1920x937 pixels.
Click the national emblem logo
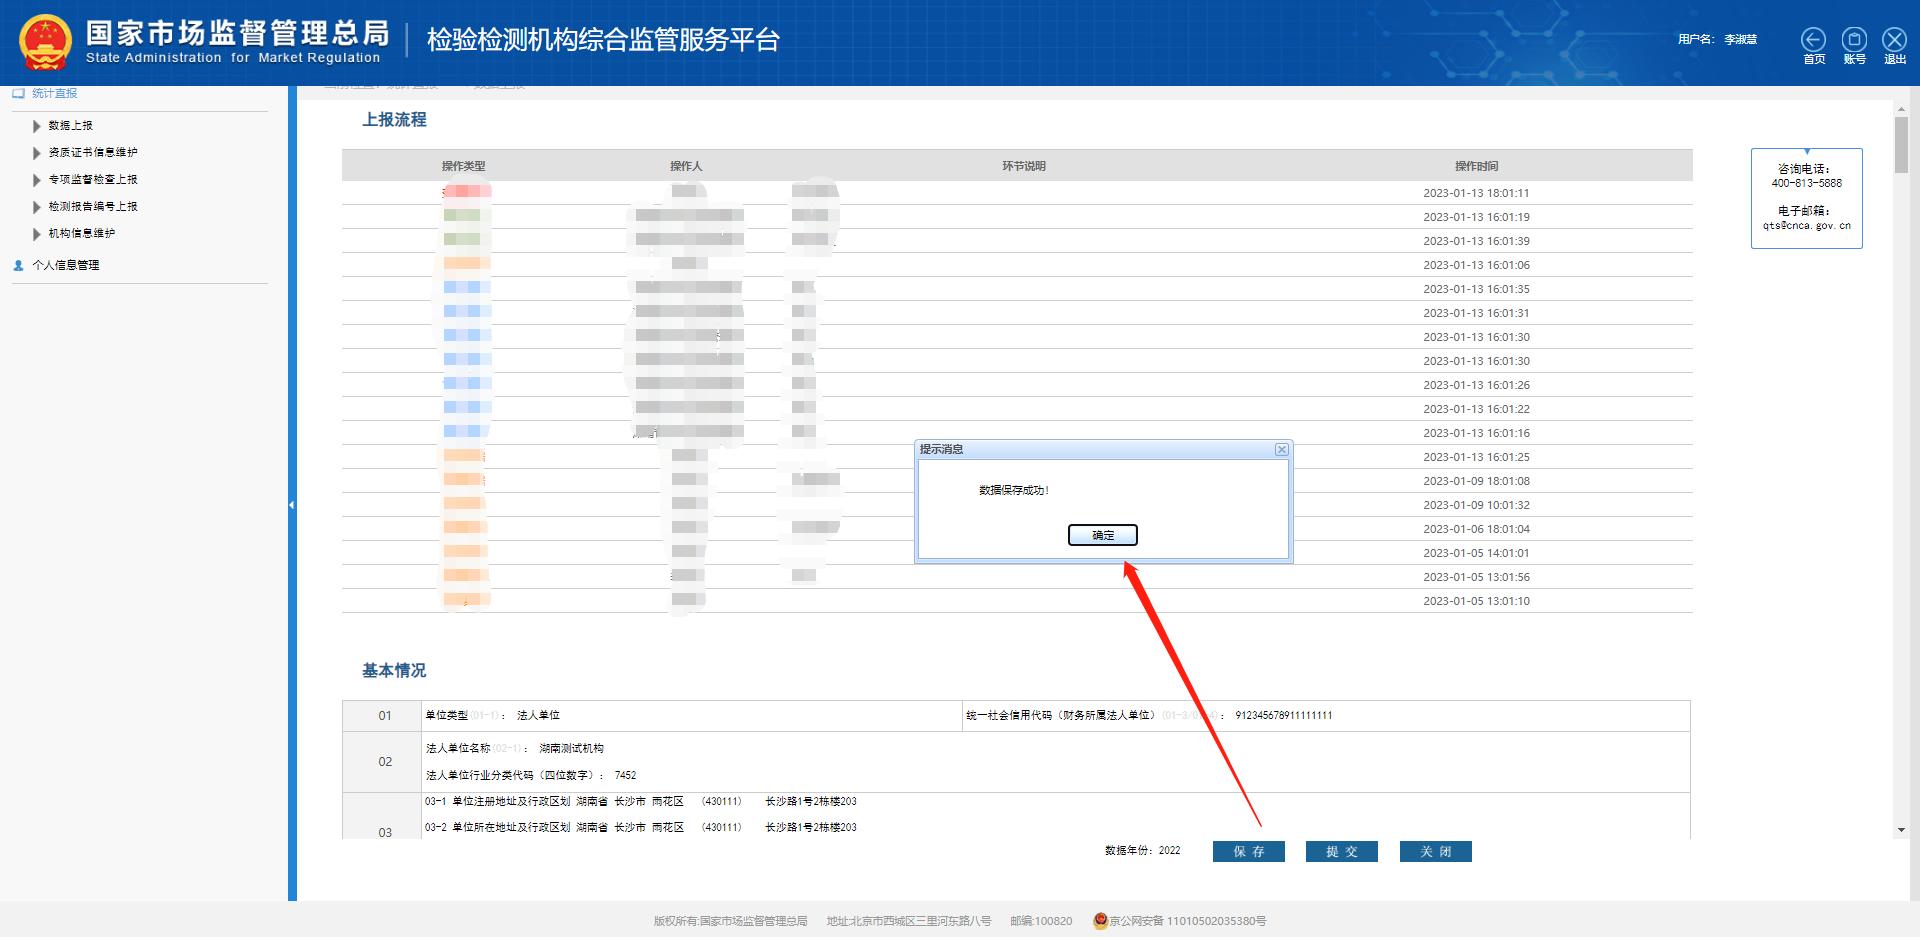click(46, 42)
